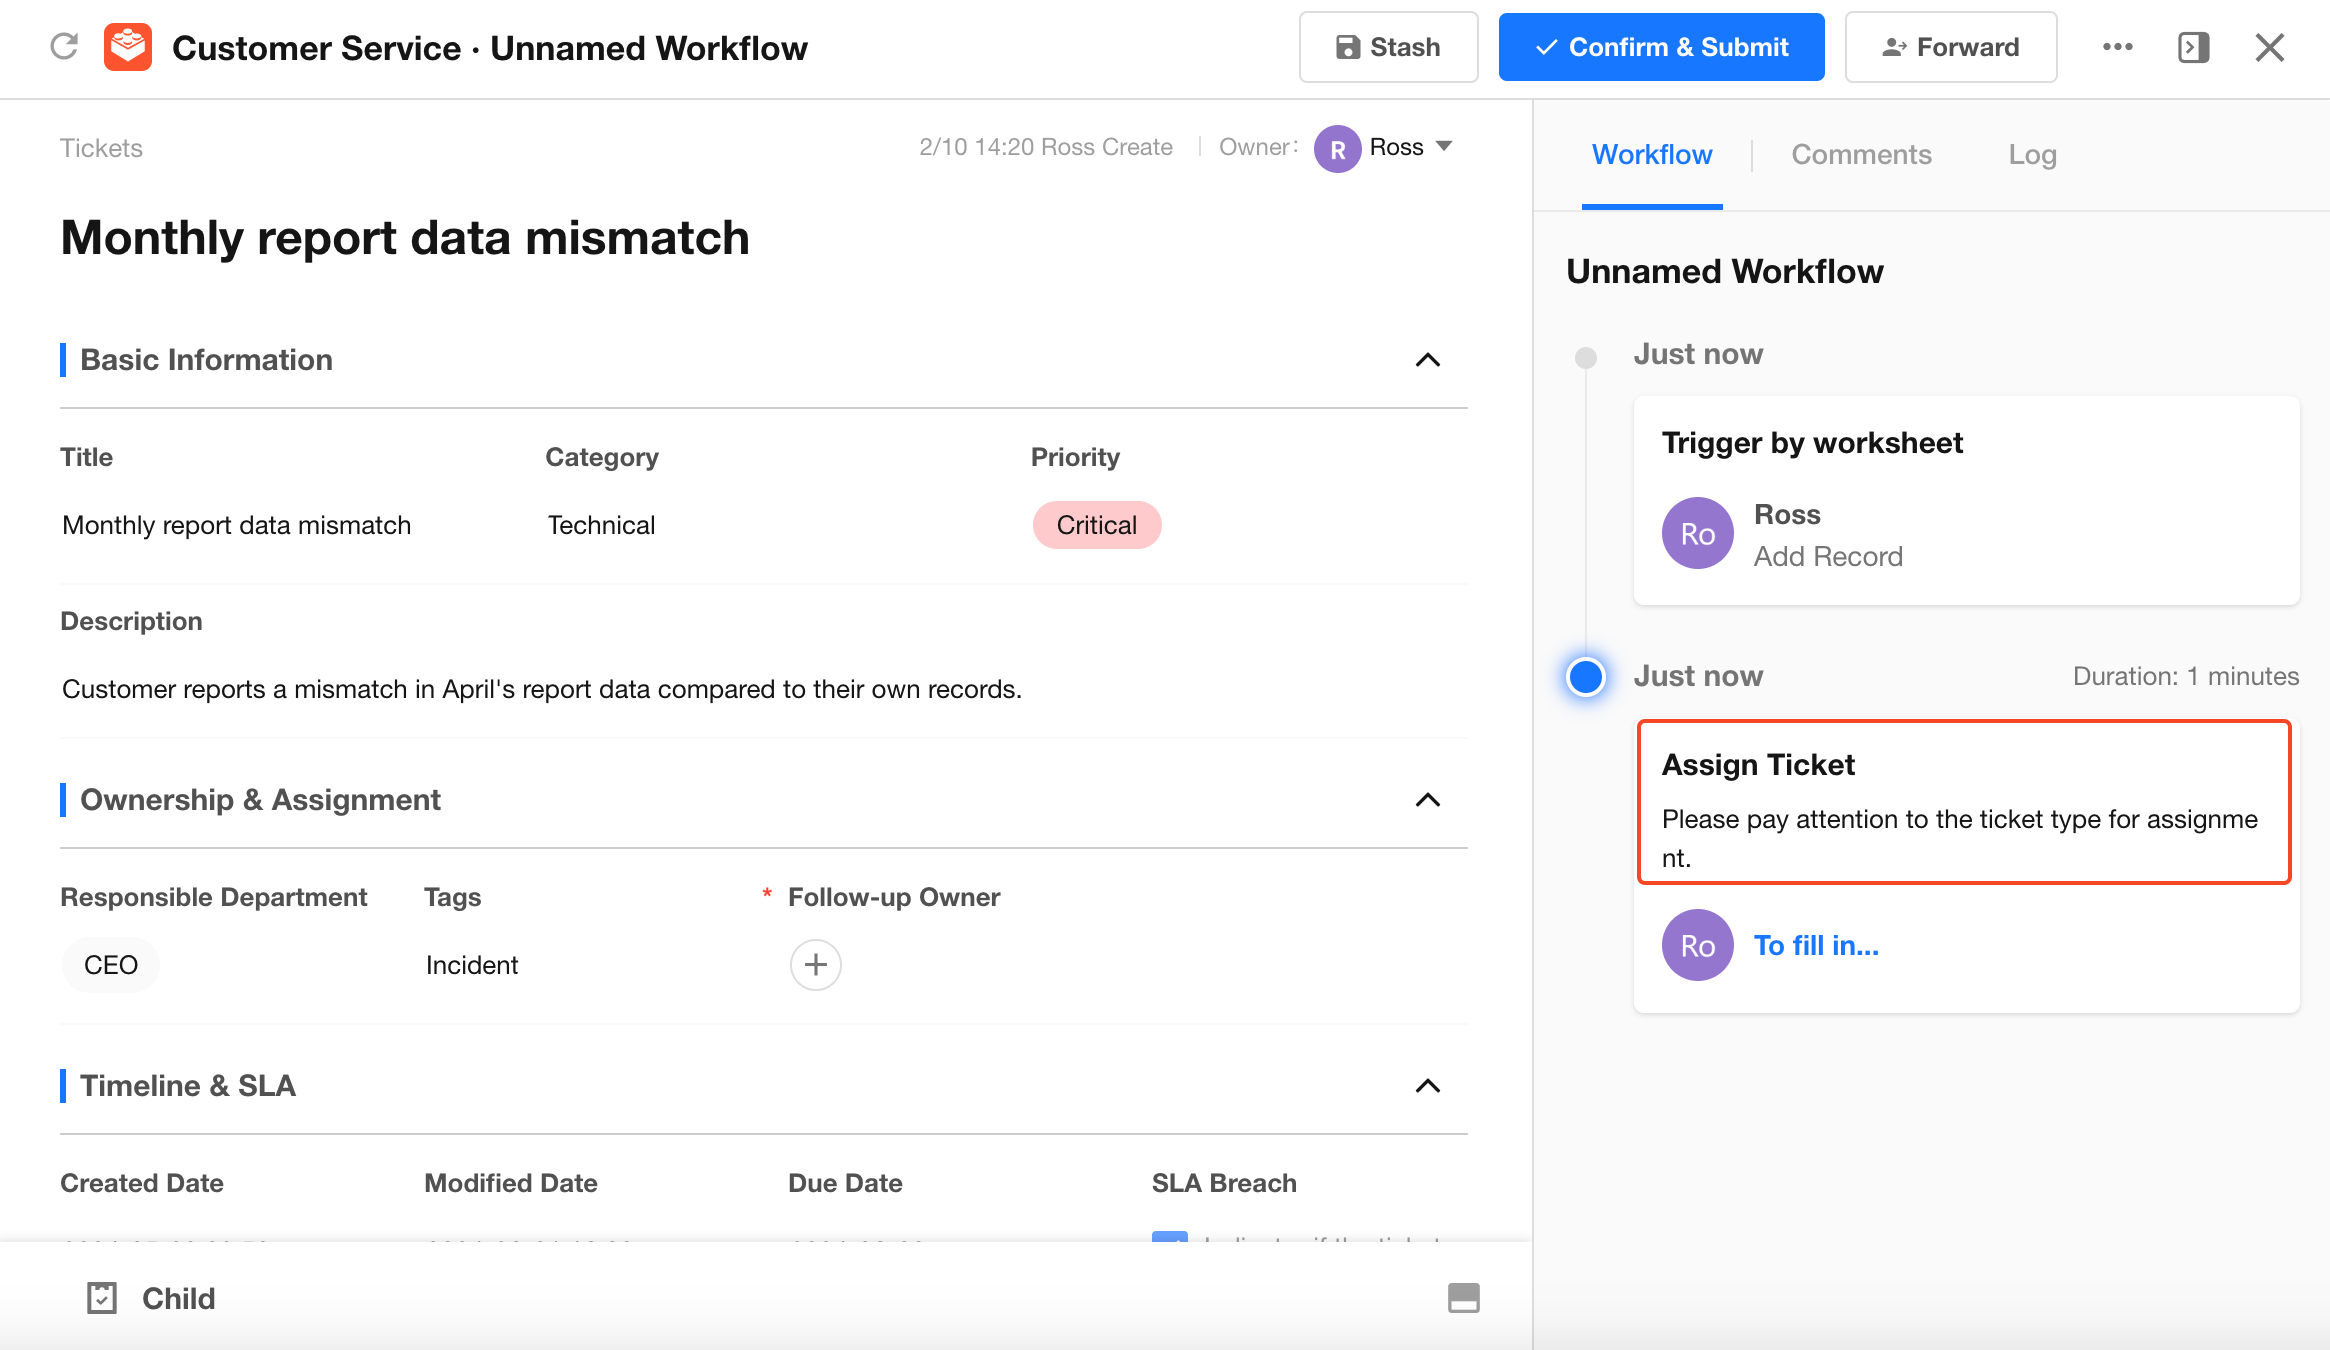Image resolution: width=2330 pixels, height=1350 pixels.
Task: Open the more options ellipsis menu
Action: [2117, 47]
